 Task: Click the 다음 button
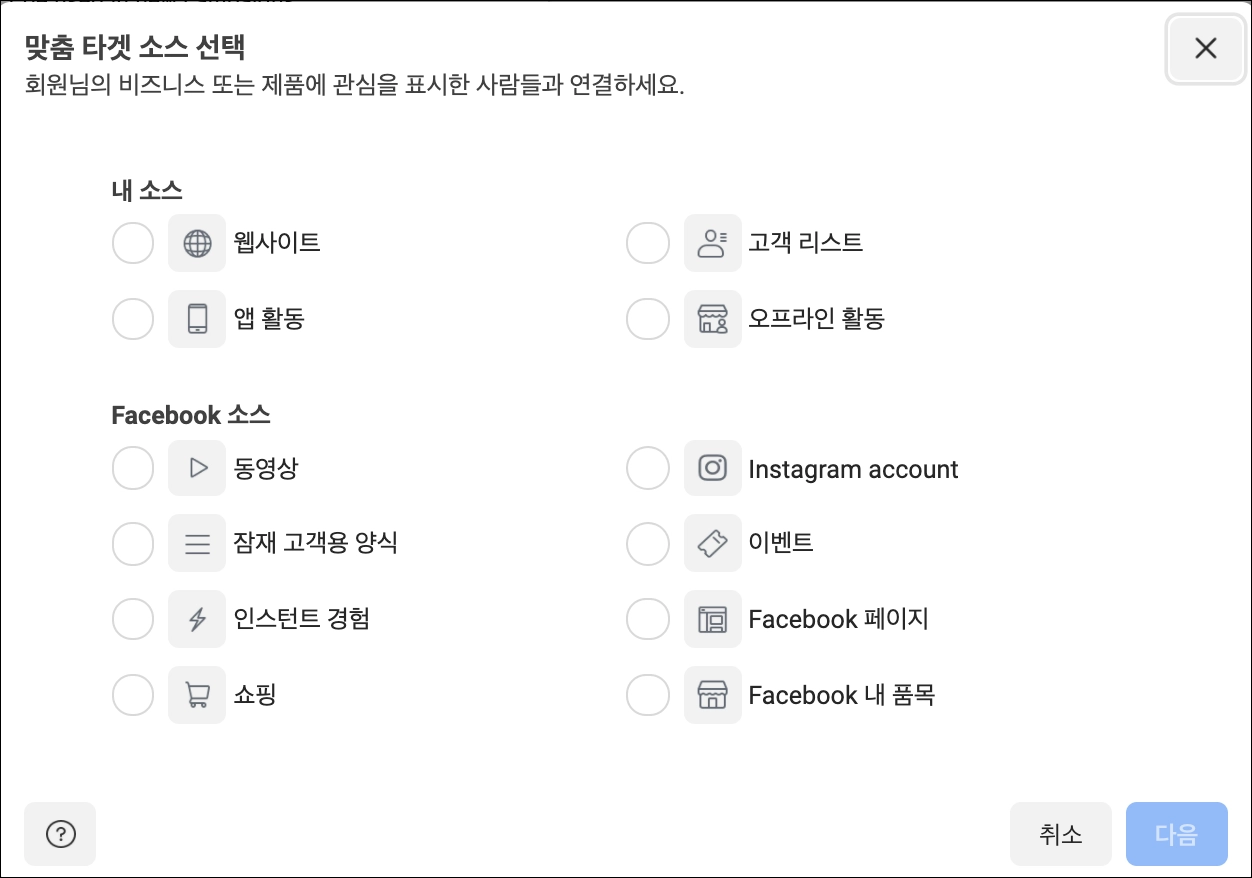click(x=1176, y=834)
